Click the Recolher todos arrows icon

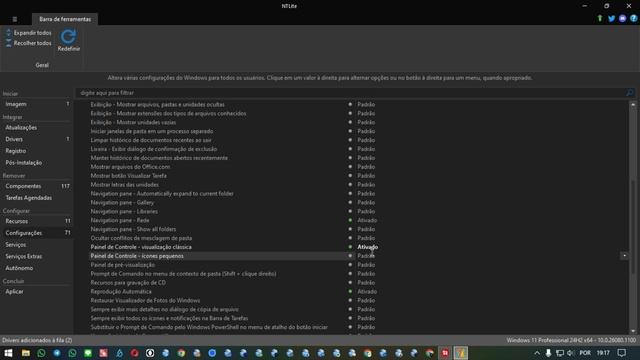[9, 43]
